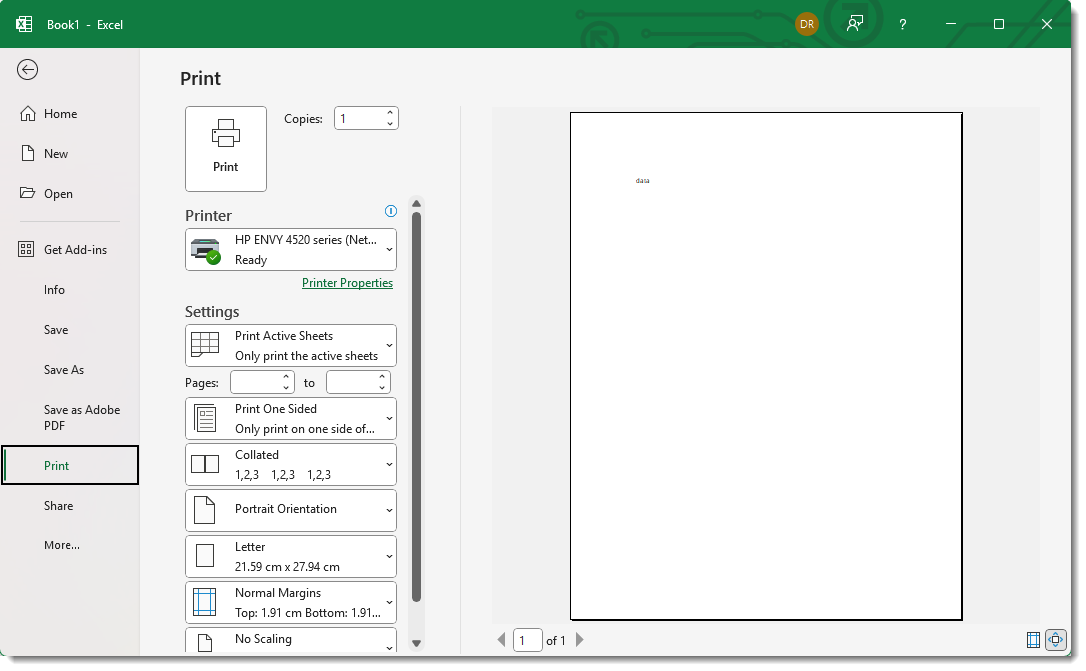Toggle Show Margins on the print preview
This screenshot has width=1086, height=671.
coord(1032,640)
